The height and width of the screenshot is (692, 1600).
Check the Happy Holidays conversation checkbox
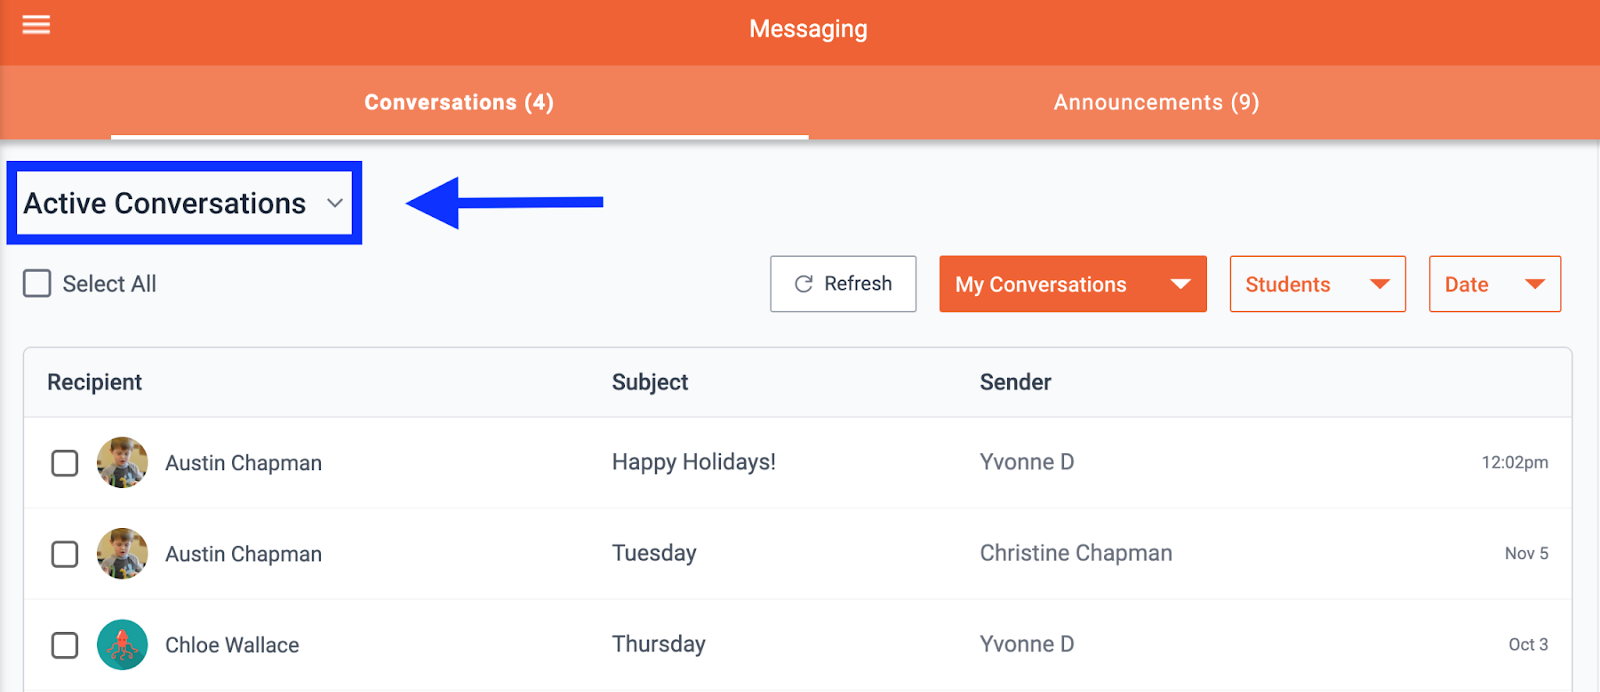65,463
